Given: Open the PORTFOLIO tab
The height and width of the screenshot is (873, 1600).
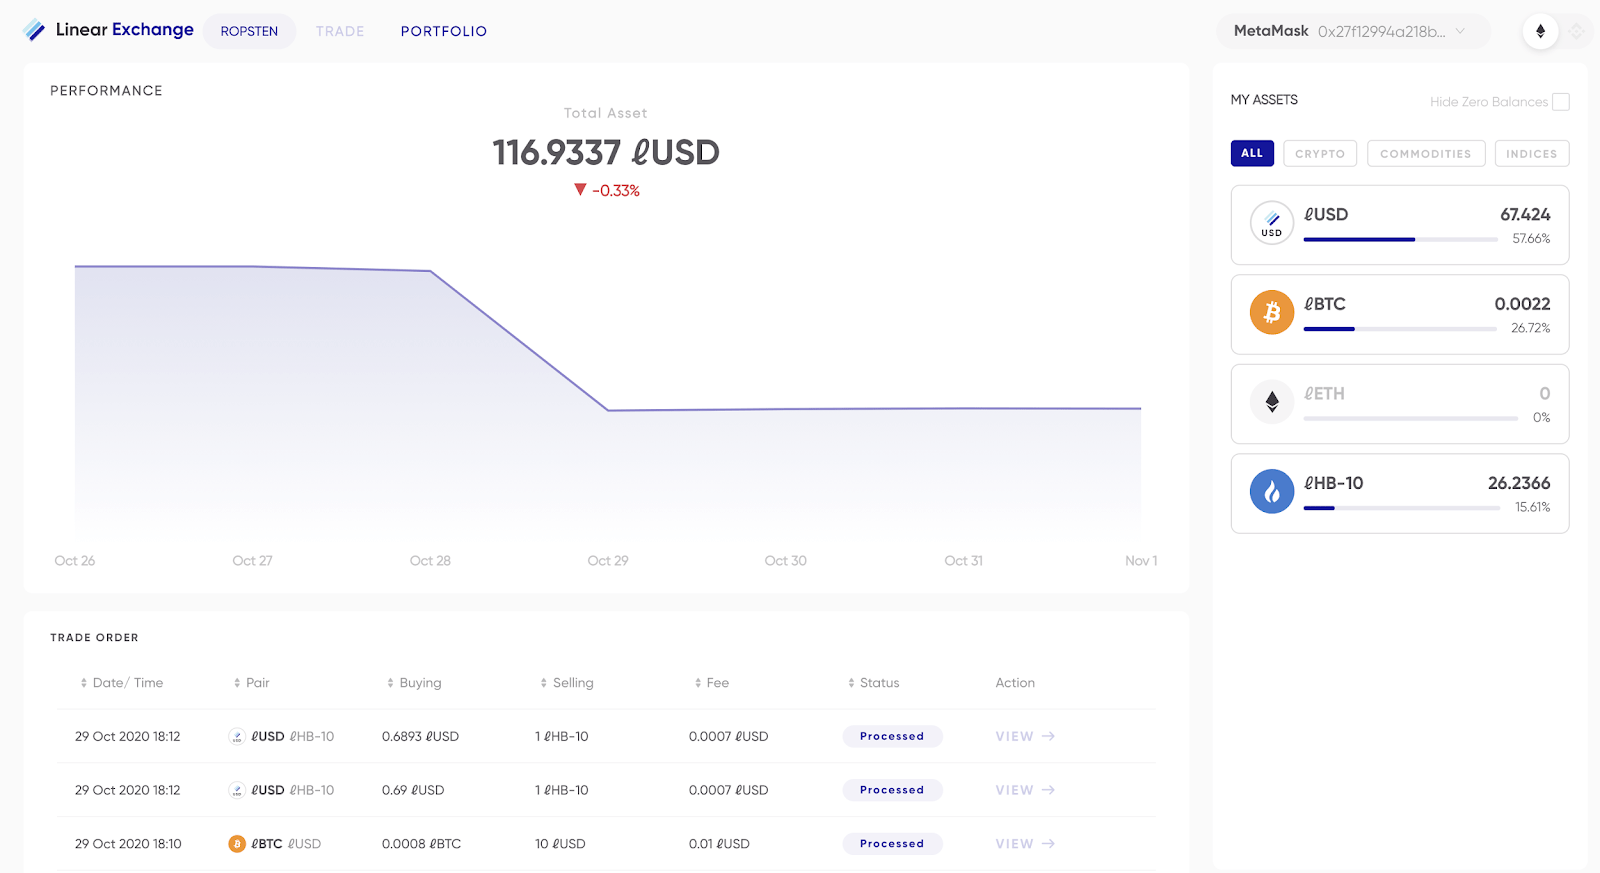Looking at the screenshot, I should click(444, 31).
